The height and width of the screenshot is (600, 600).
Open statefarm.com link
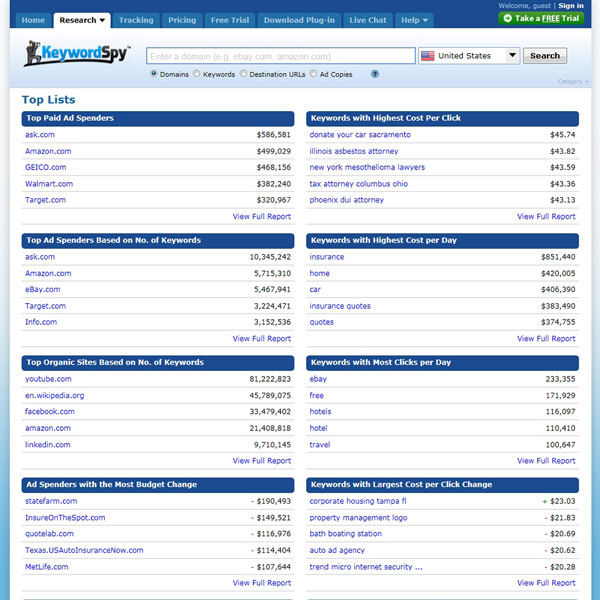pyautogui.click(x=51, y=501)
